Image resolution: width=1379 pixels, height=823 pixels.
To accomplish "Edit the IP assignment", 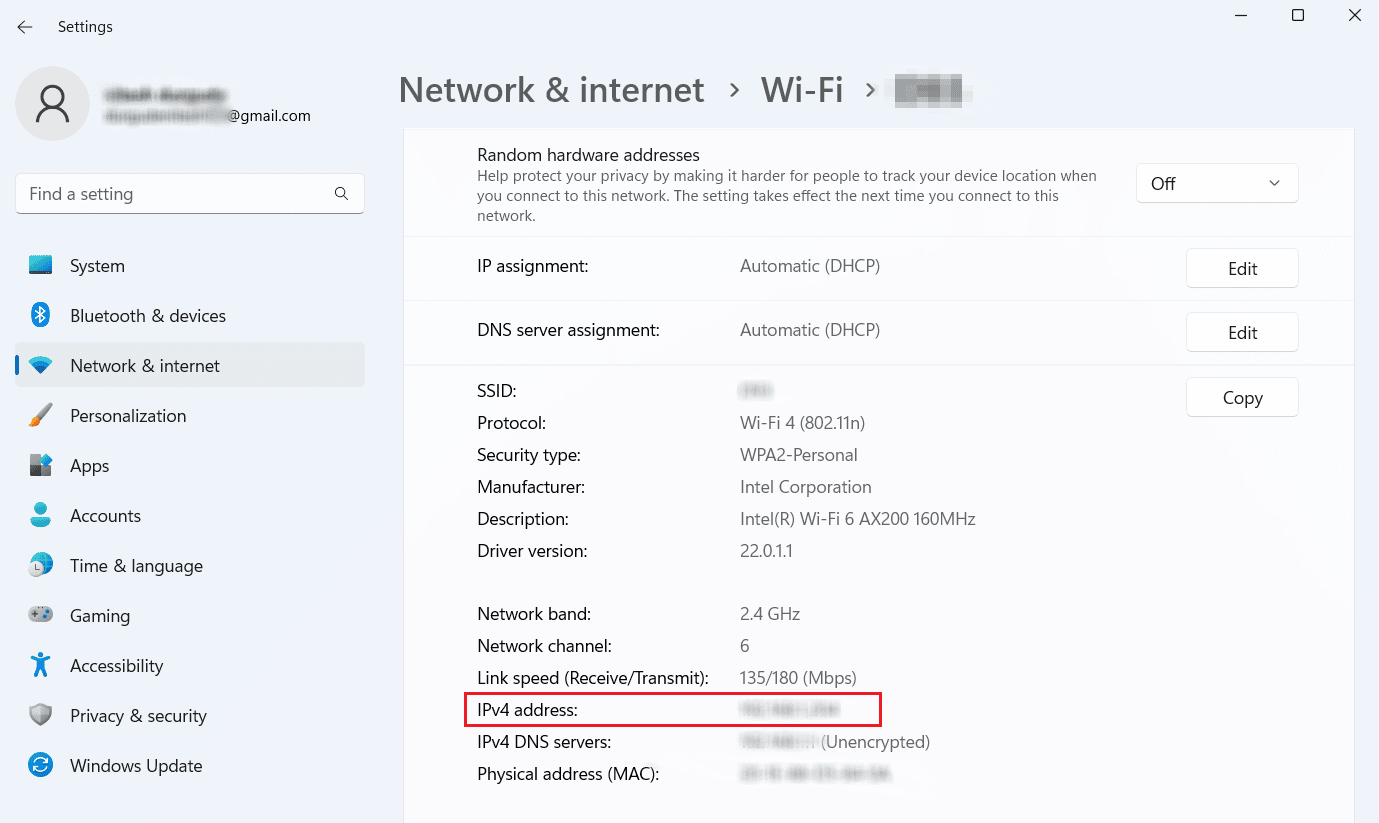I will point(1242,268).
